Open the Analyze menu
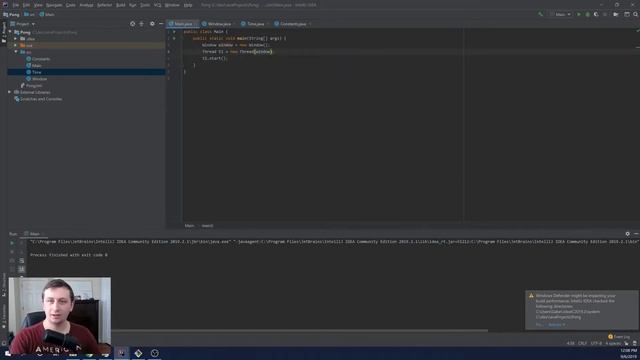This screenshot has height=360, width=640. [x=86, y=5]
